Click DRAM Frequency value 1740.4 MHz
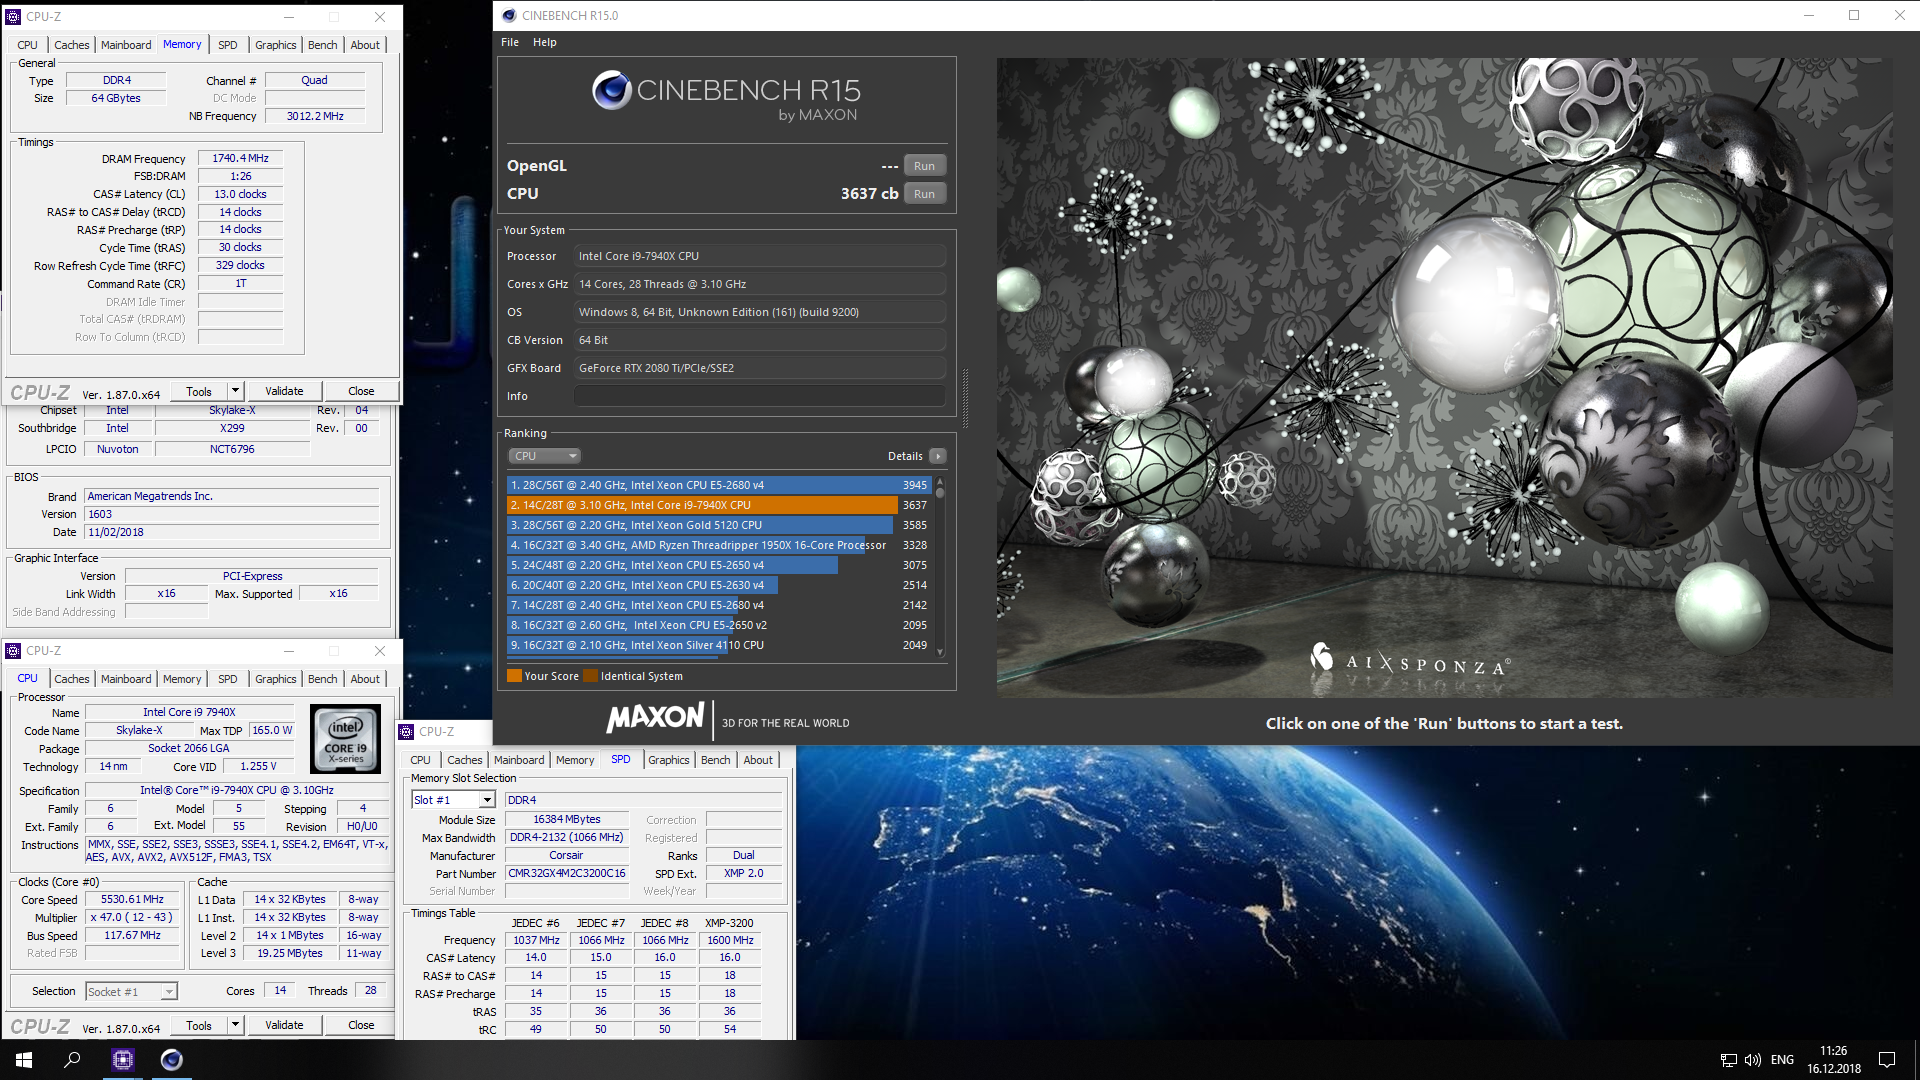This screenshot has width=1920, height=1080. (240, 159)
